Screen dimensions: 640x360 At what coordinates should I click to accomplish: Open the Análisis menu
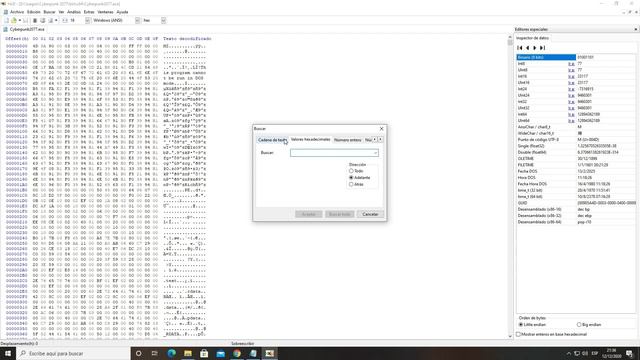pos(74,12)
